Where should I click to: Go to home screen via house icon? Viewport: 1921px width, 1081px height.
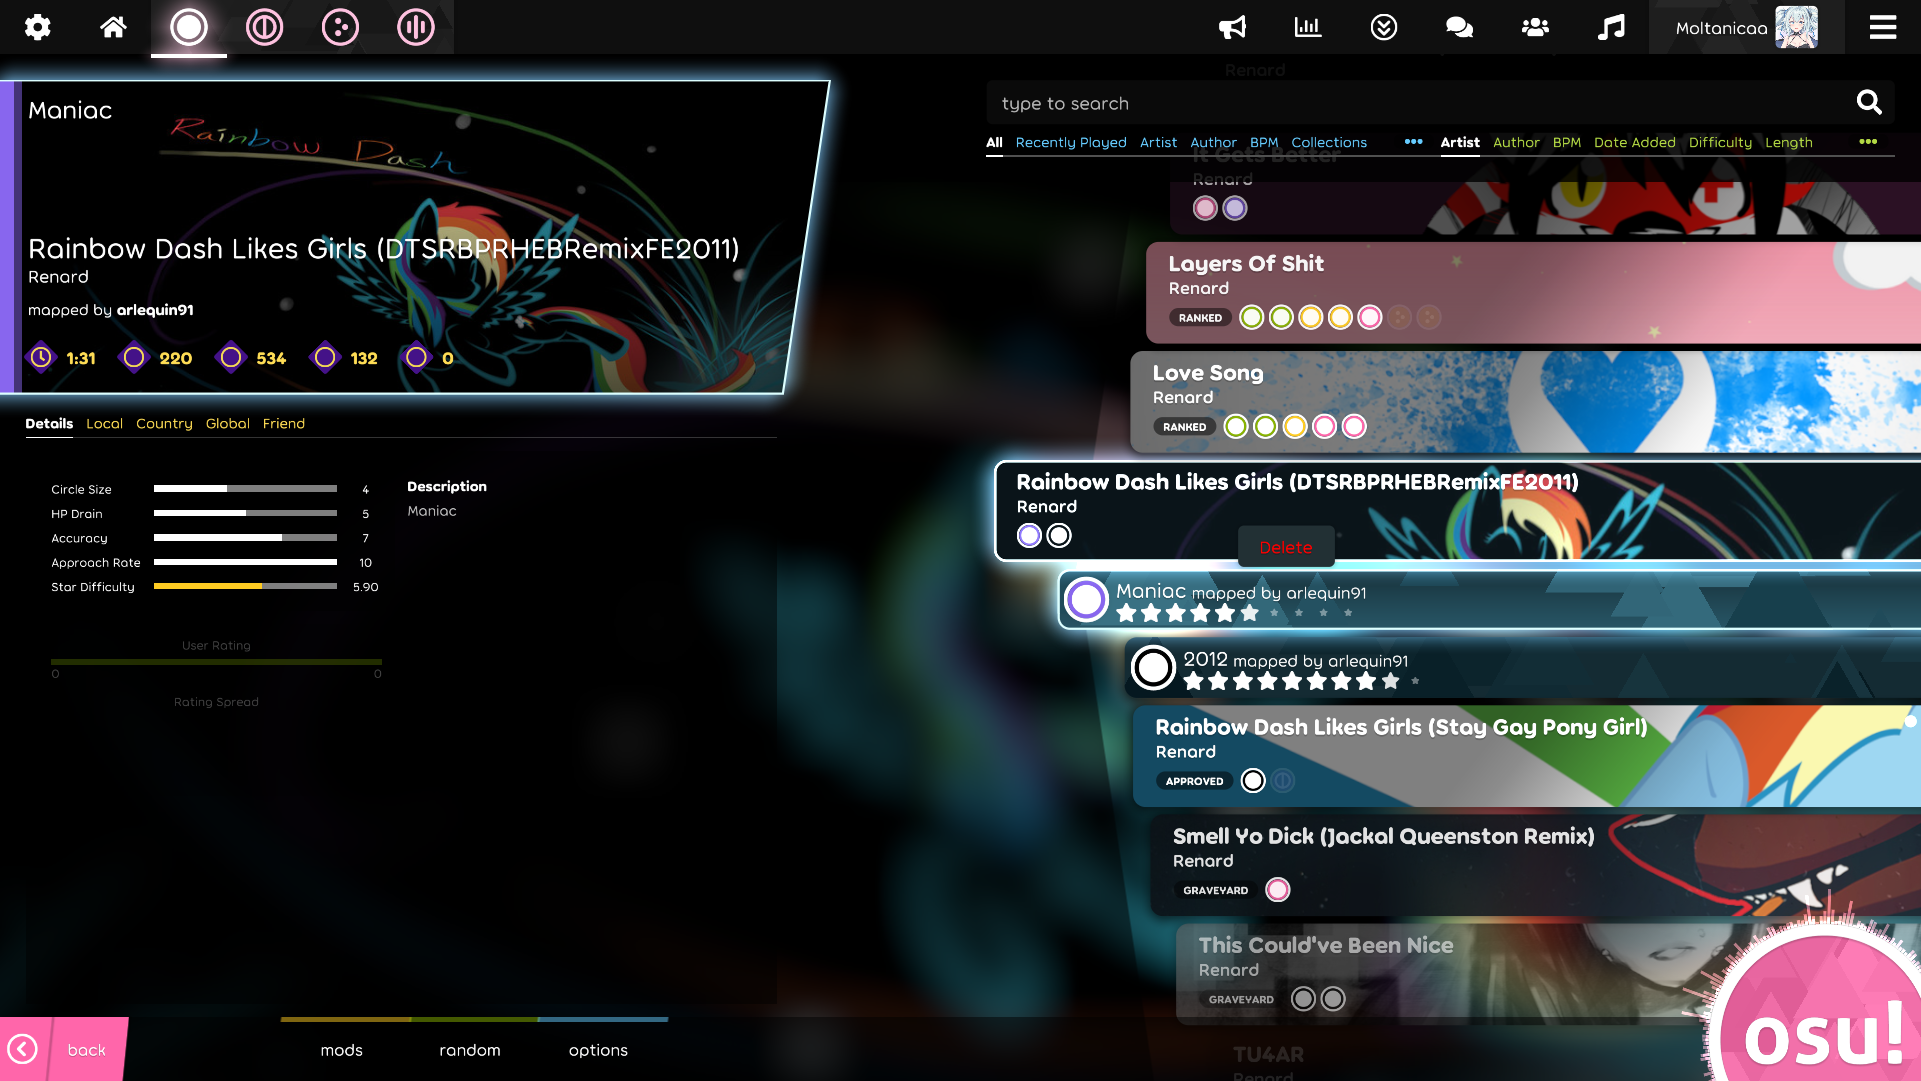113,27
